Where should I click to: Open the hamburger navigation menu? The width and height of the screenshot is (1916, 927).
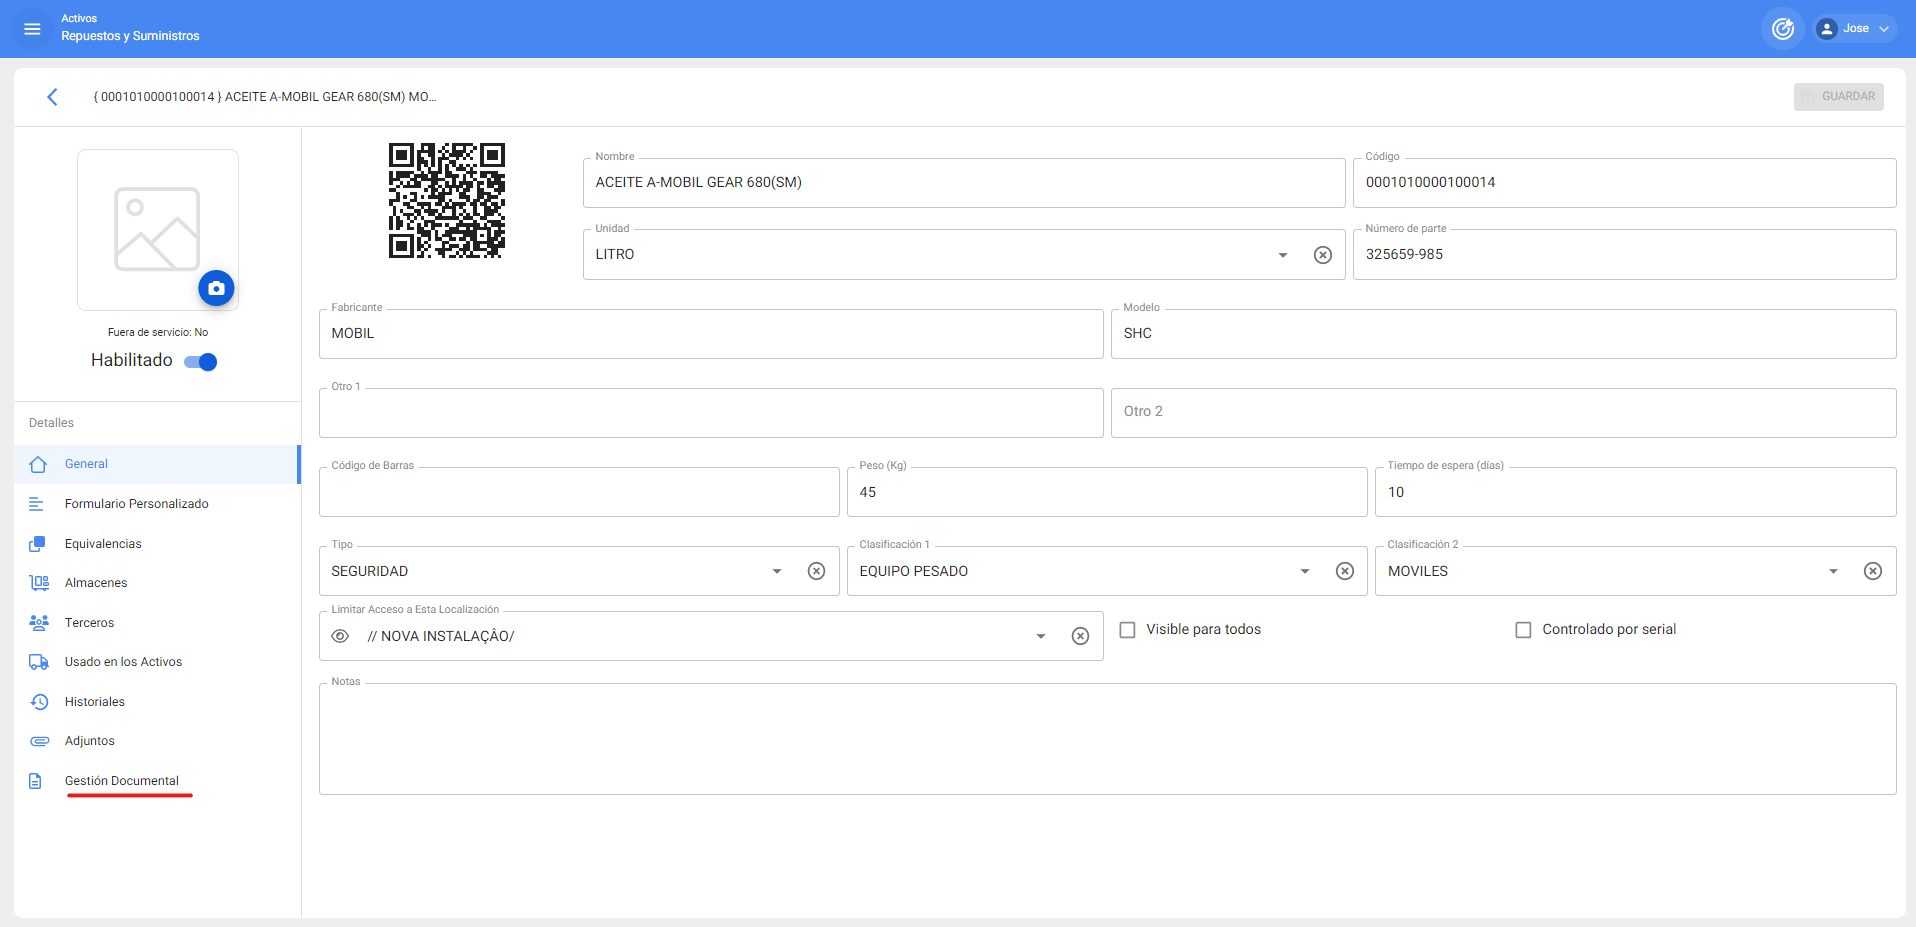[32, 29]
